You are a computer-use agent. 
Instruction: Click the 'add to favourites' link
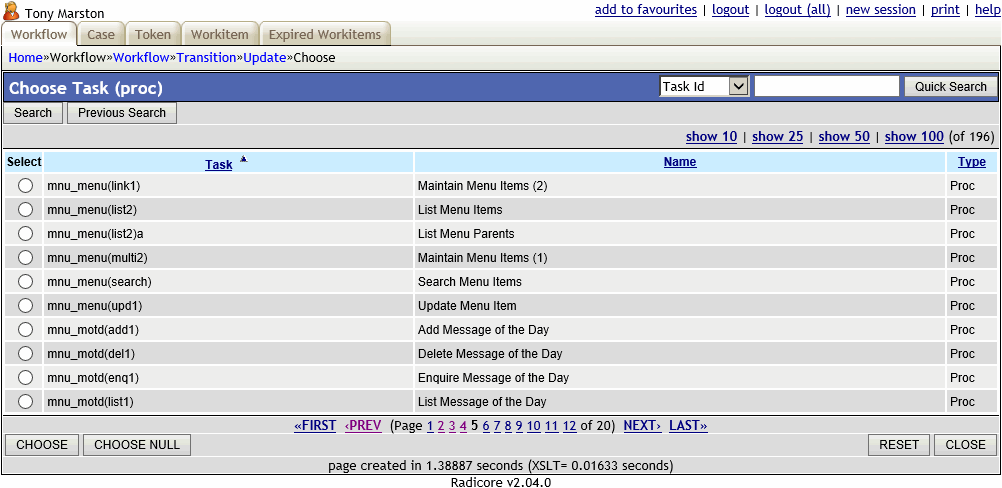pos(645,10)
